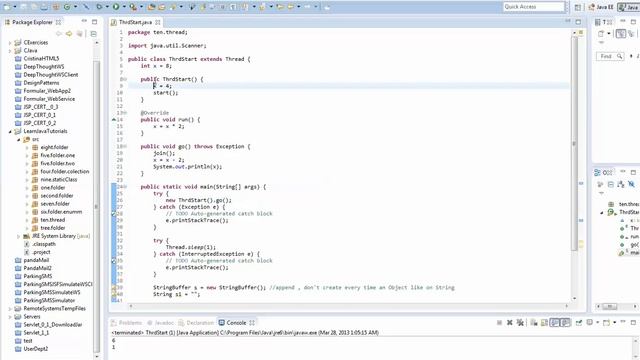Switch to the Javadoc tab
This screenshot has height=360, width=640.
[x=160, y=323]
